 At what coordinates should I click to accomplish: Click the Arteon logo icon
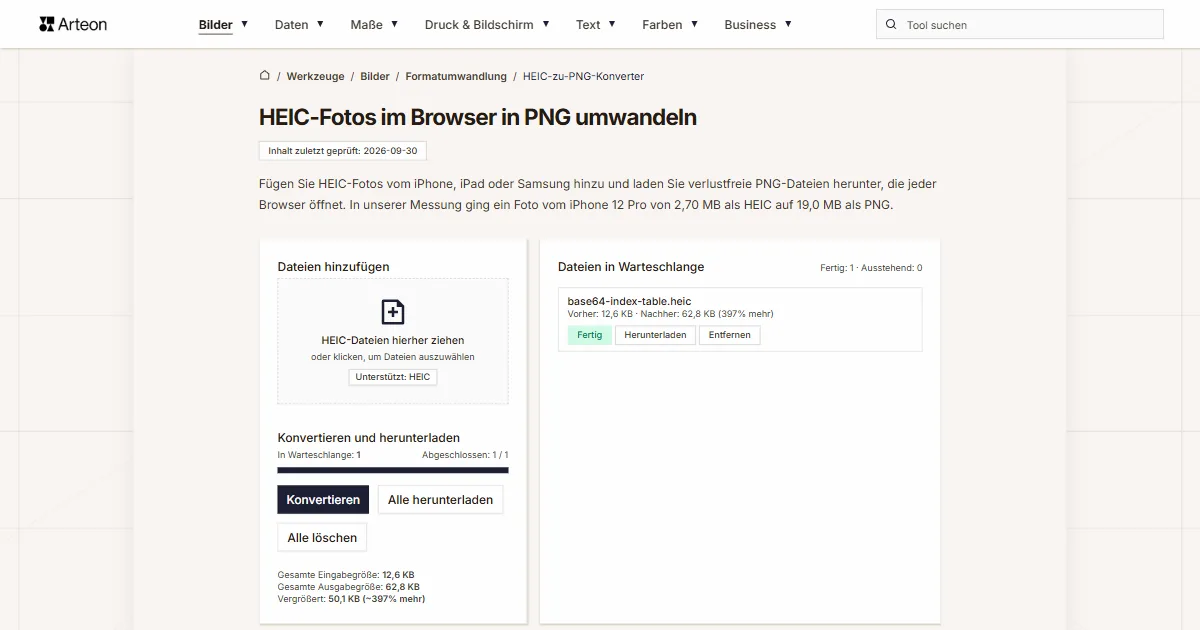47,24
